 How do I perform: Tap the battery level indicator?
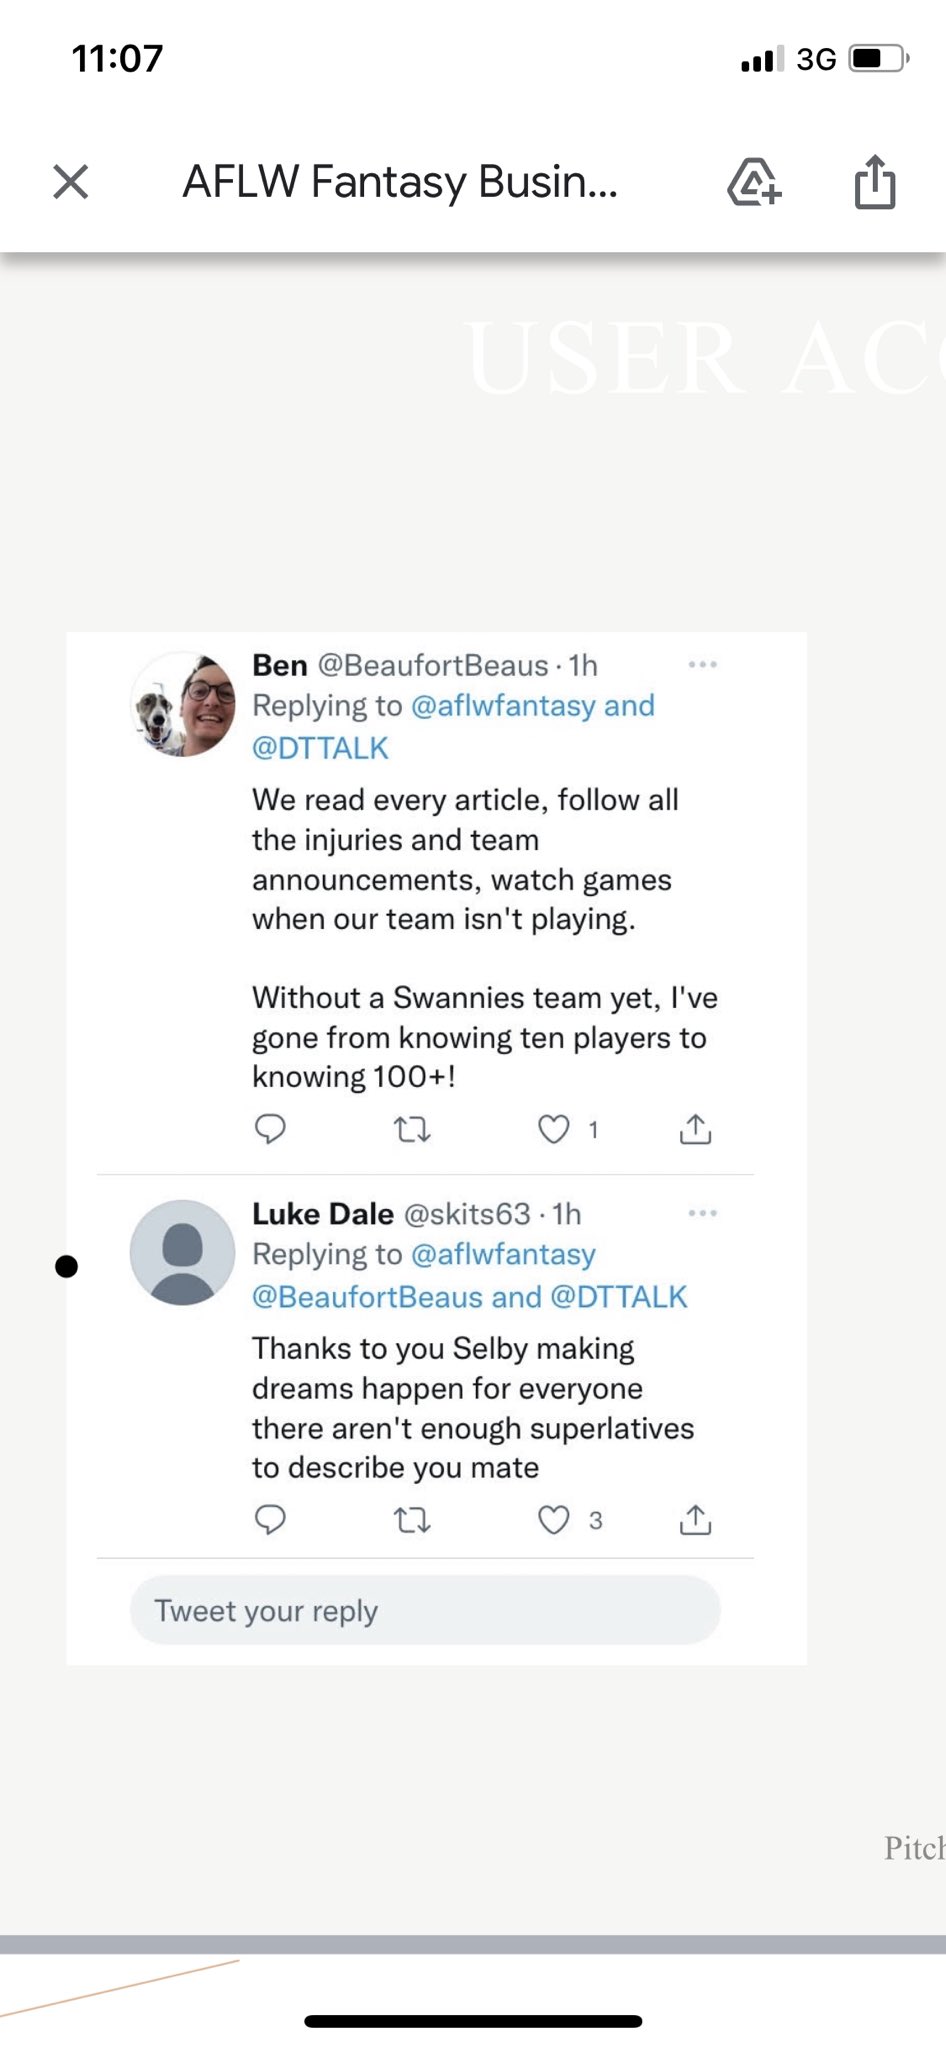874,58
